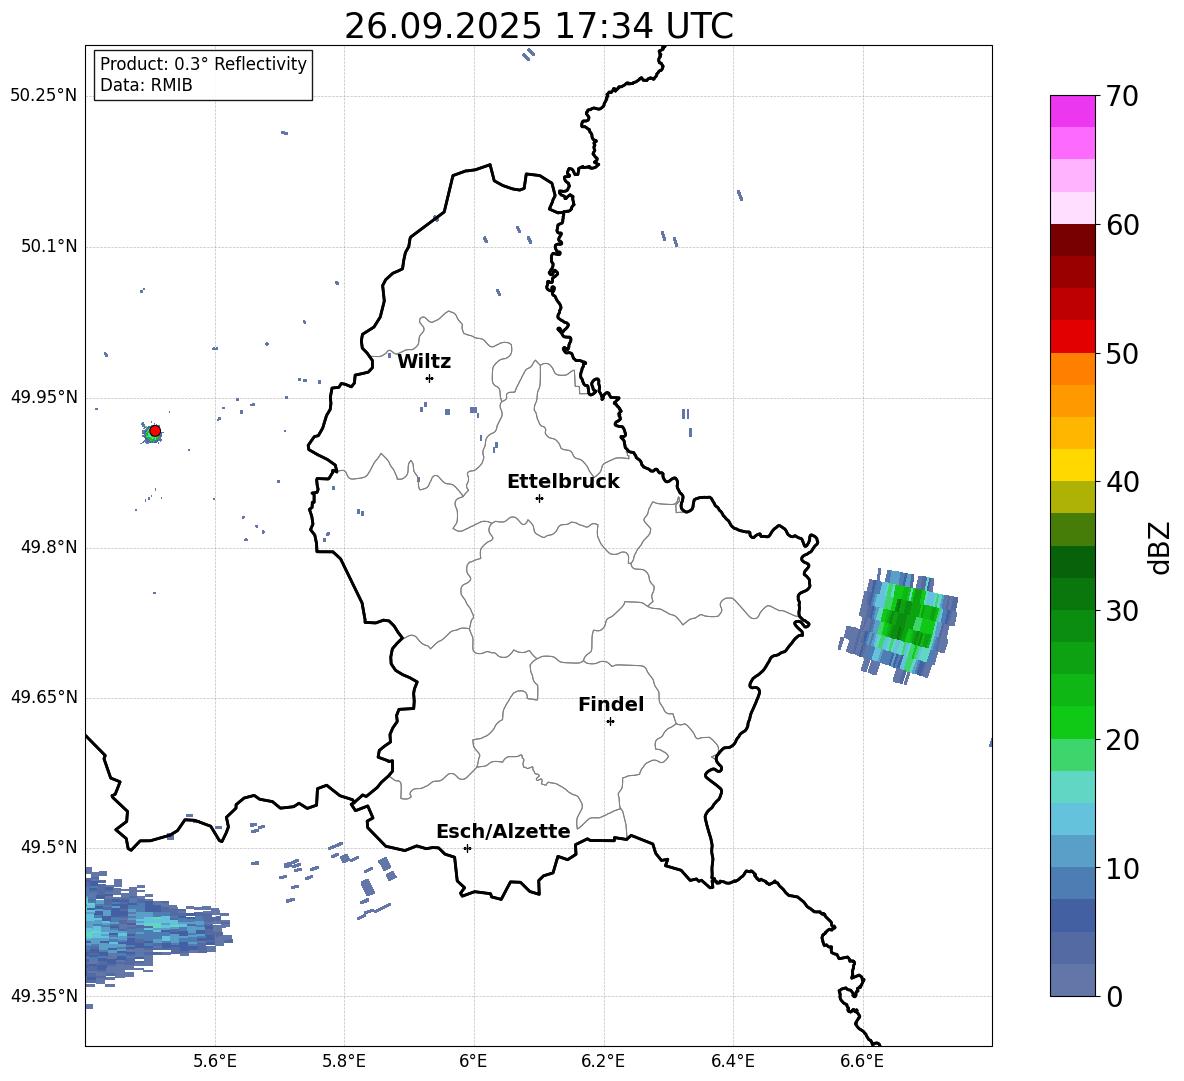
Task: Click the cross marker below Ettelbruck
Action: click(x=539, y=498)
